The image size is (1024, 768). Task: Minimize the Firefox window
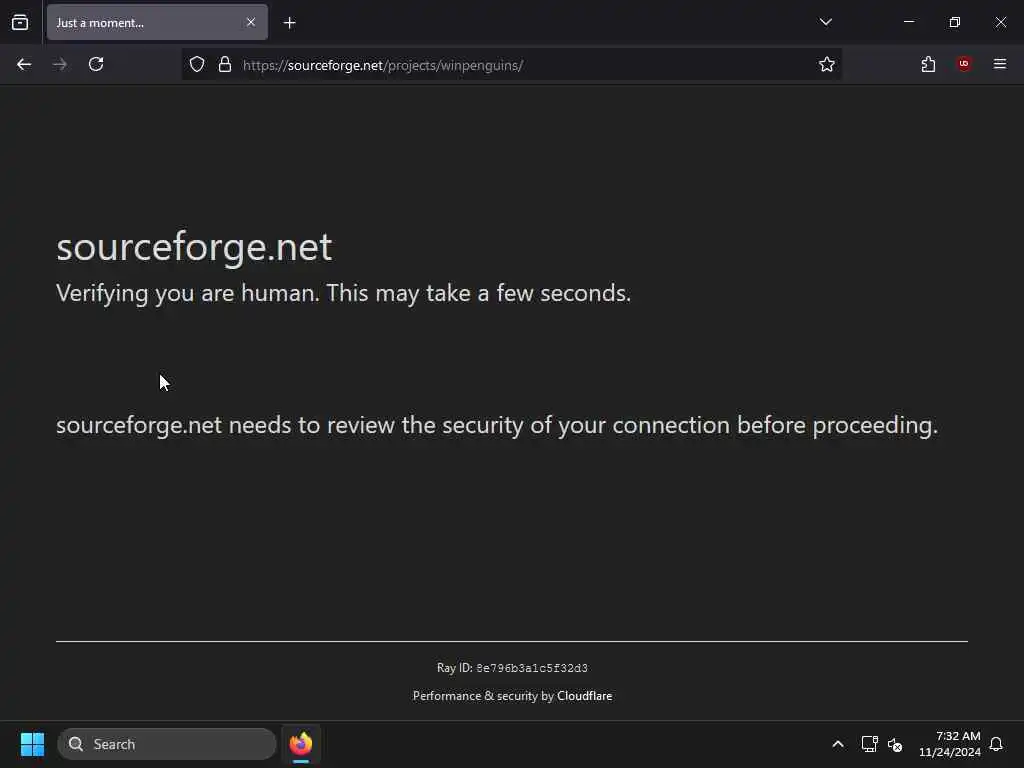[x=908, y=22]
